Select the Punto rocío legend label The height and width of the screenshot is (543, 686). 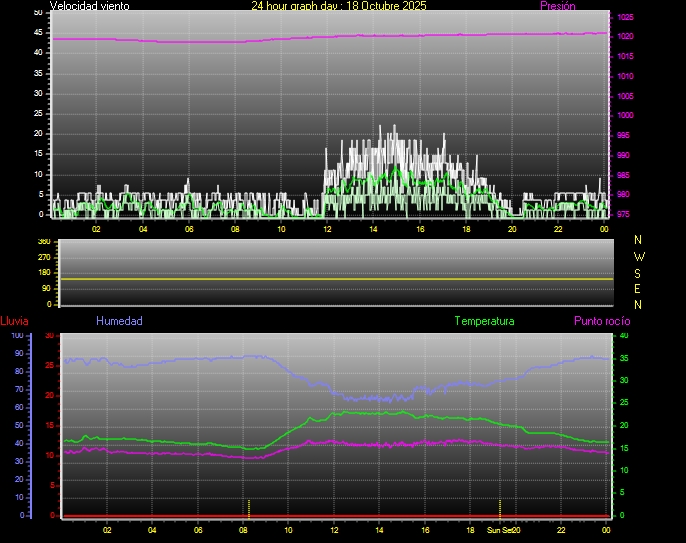(x=601, y=321)
